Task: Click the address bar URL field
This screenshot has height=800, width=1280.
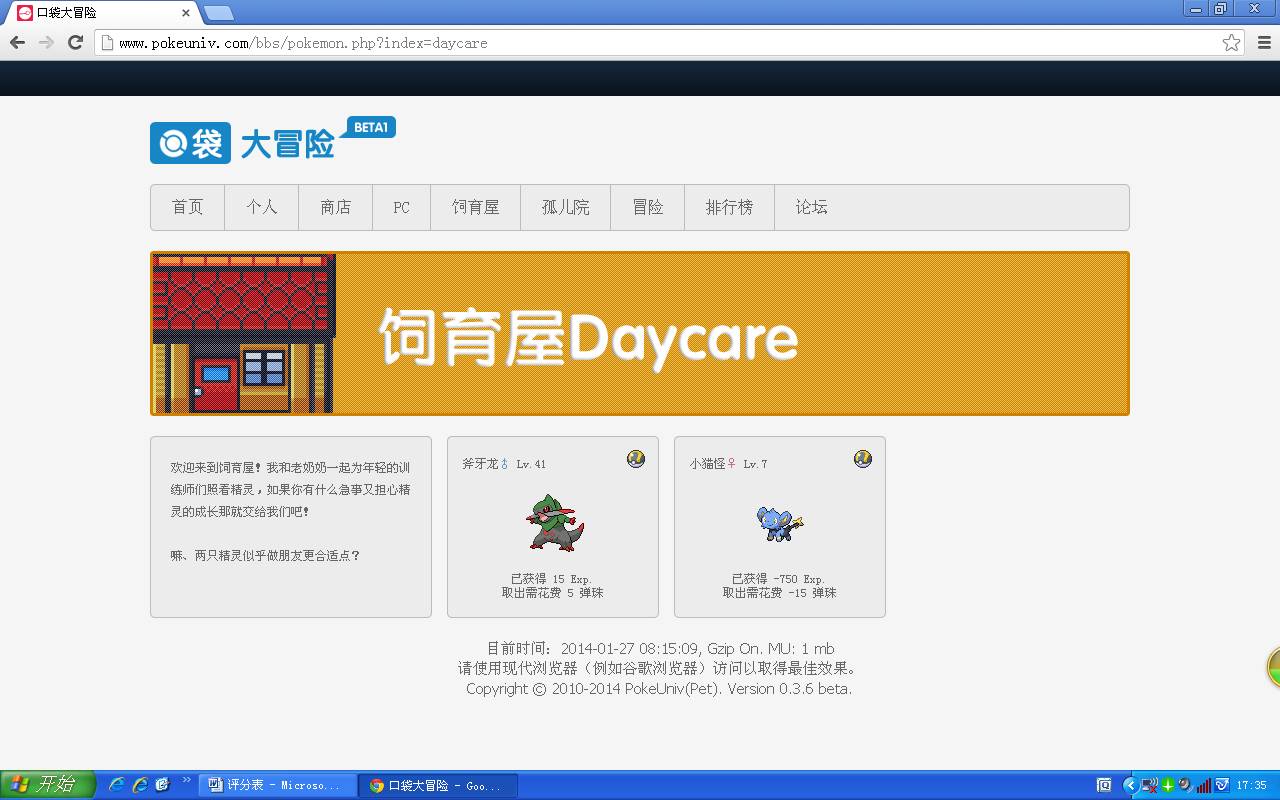Action: pyautogui.click(x=660, y=43)
